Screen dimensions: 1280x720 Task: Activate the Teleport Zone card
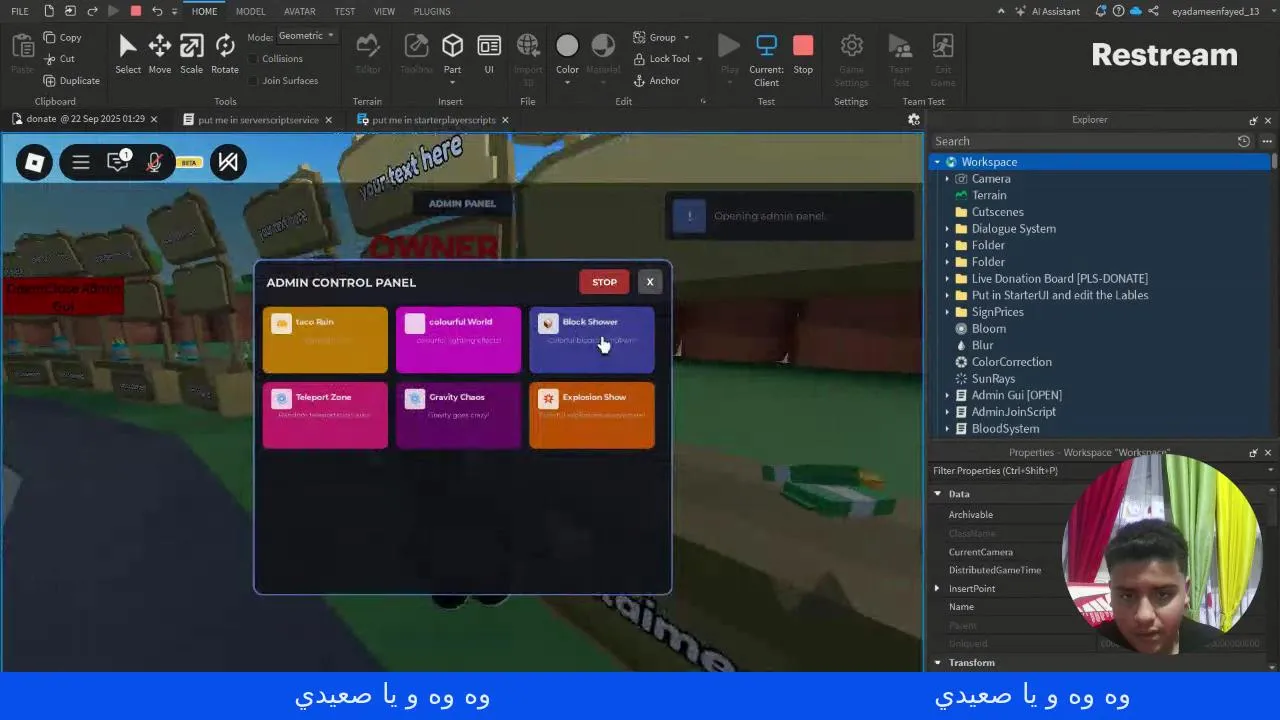click(x=325, y=415)
